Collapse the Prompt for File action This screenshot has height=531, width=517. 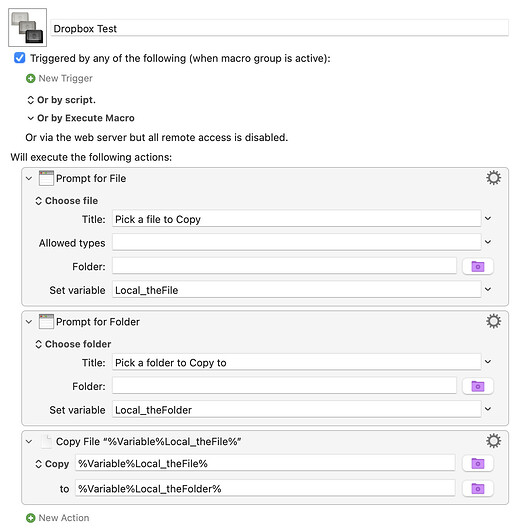tap(29, 178)
